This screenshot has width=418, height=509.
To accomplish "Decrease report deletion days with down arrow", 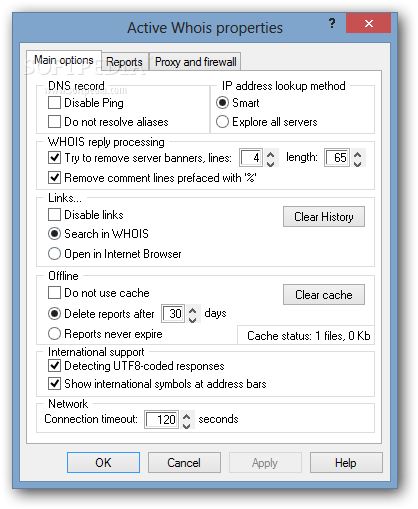I will [193, 319].
